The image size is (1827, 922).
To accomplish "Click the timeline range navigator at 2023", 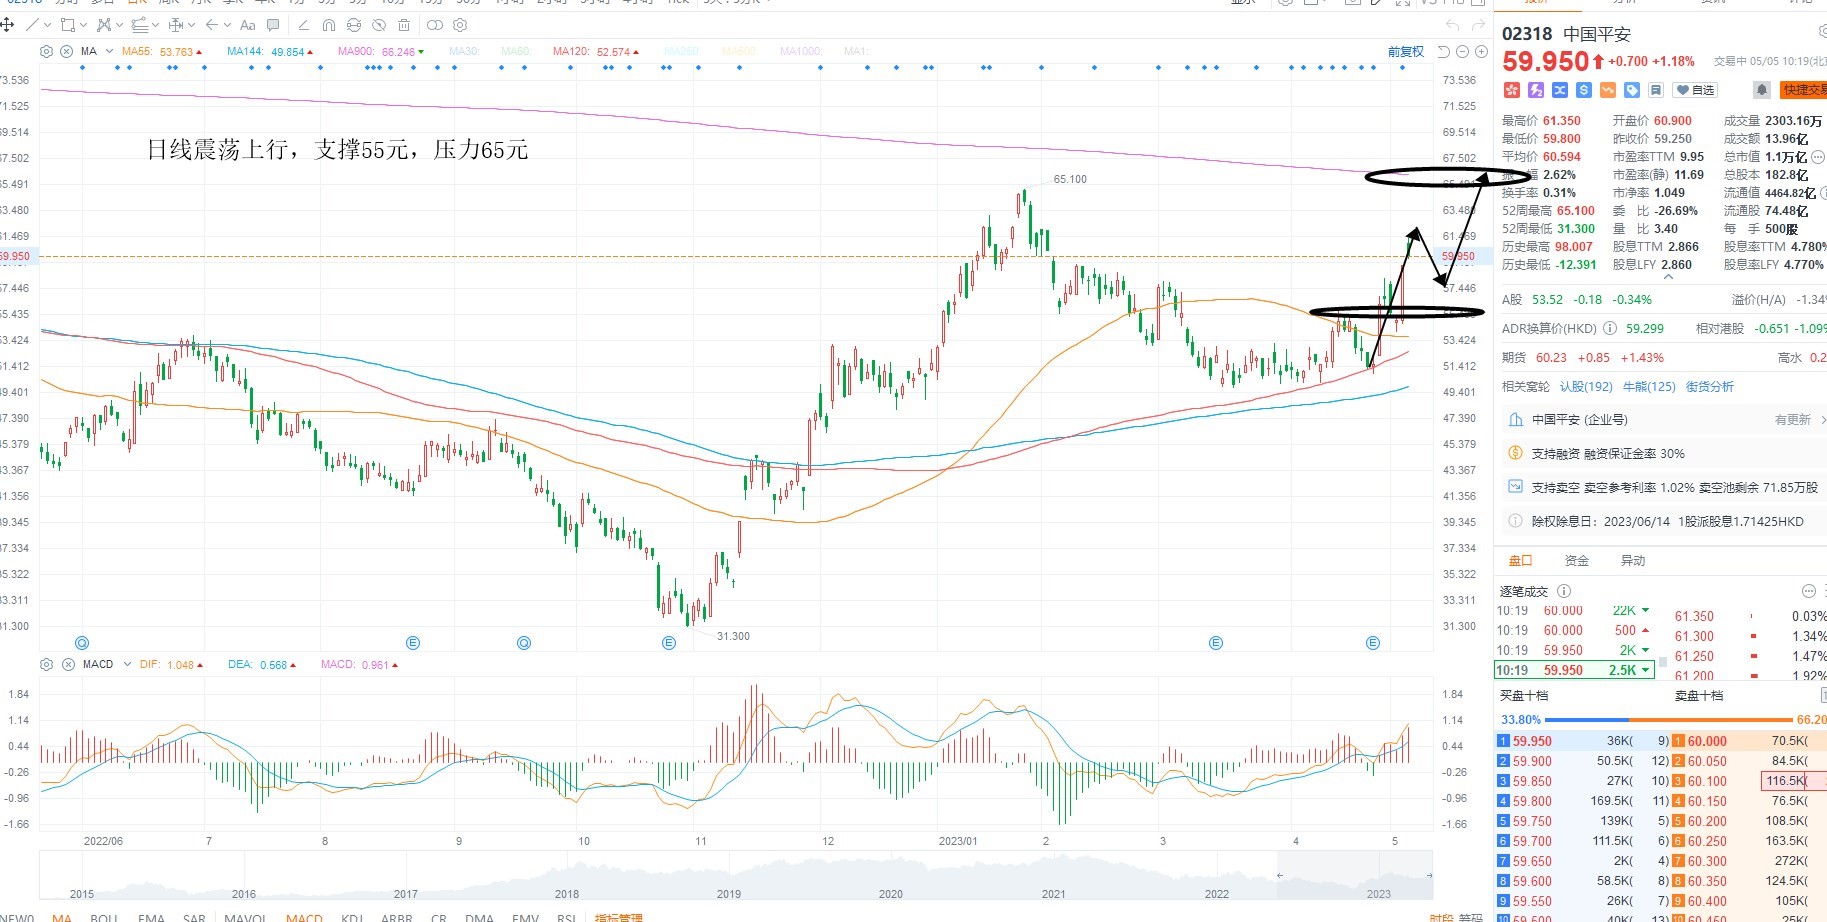I will pos(1378,893).
